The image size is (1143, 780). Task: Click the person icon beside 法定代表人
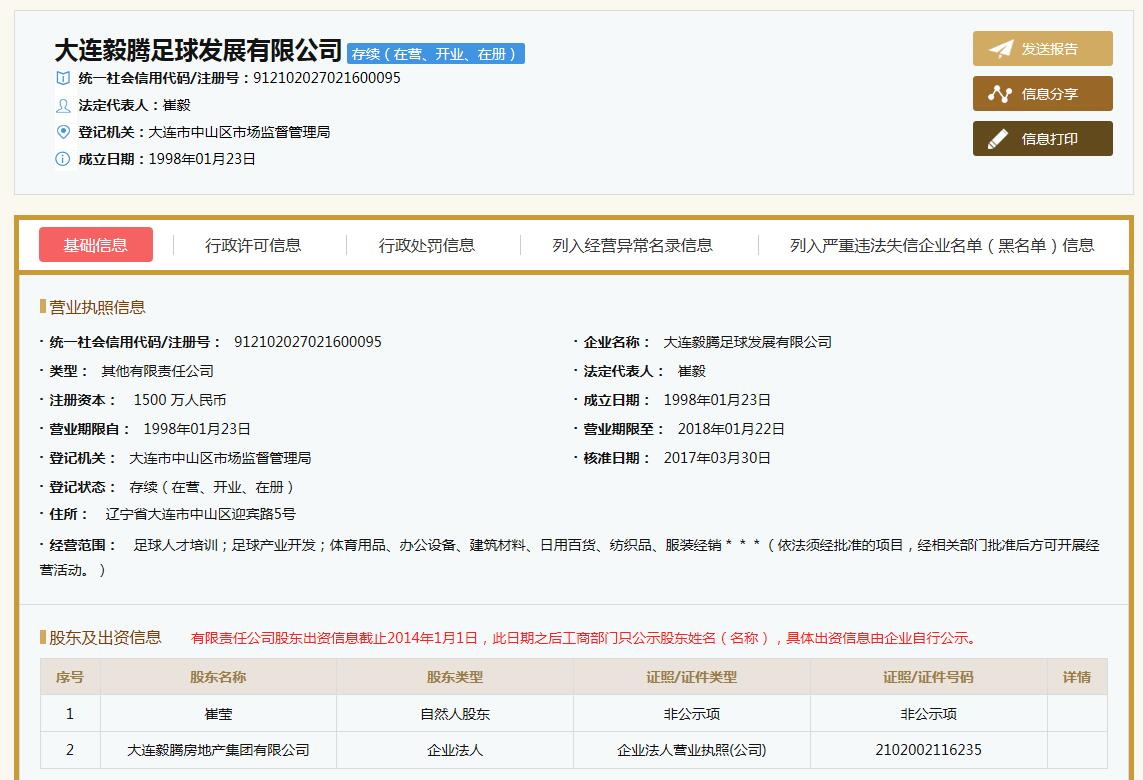pyautogui.click(x=62, y=104)
